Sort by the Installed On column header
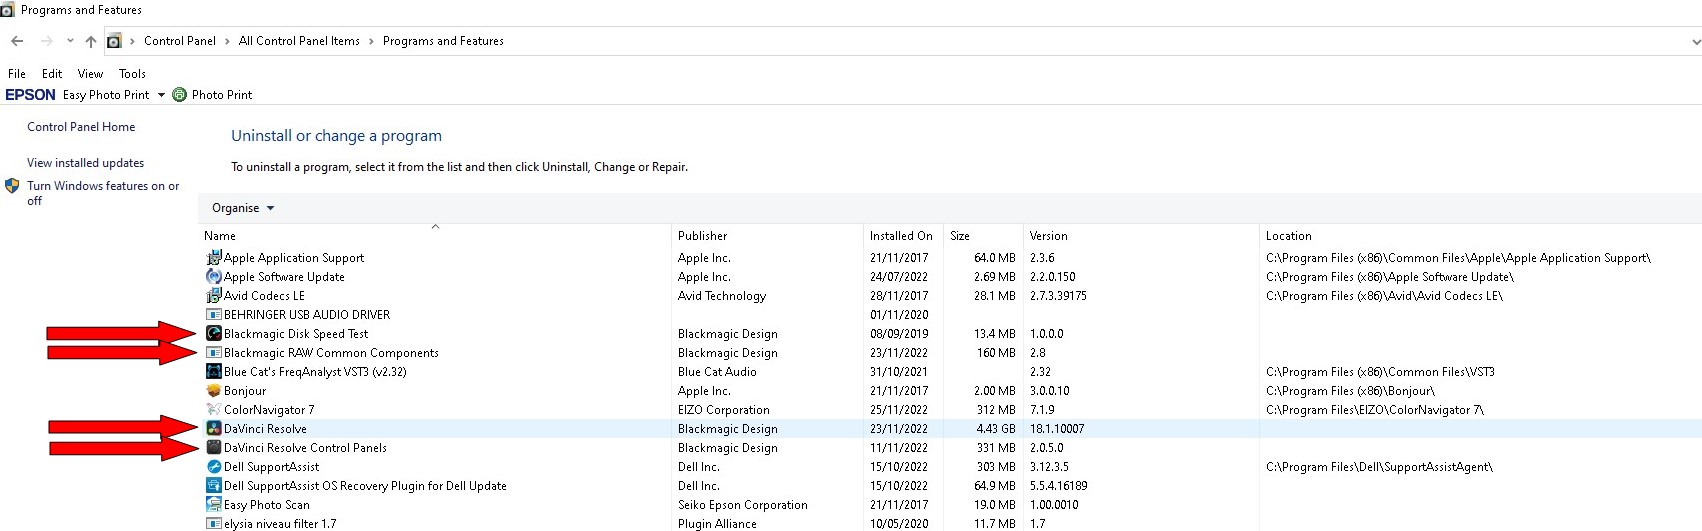The image size is (1702, 531). pyautogui.click(x=903, y=236)
